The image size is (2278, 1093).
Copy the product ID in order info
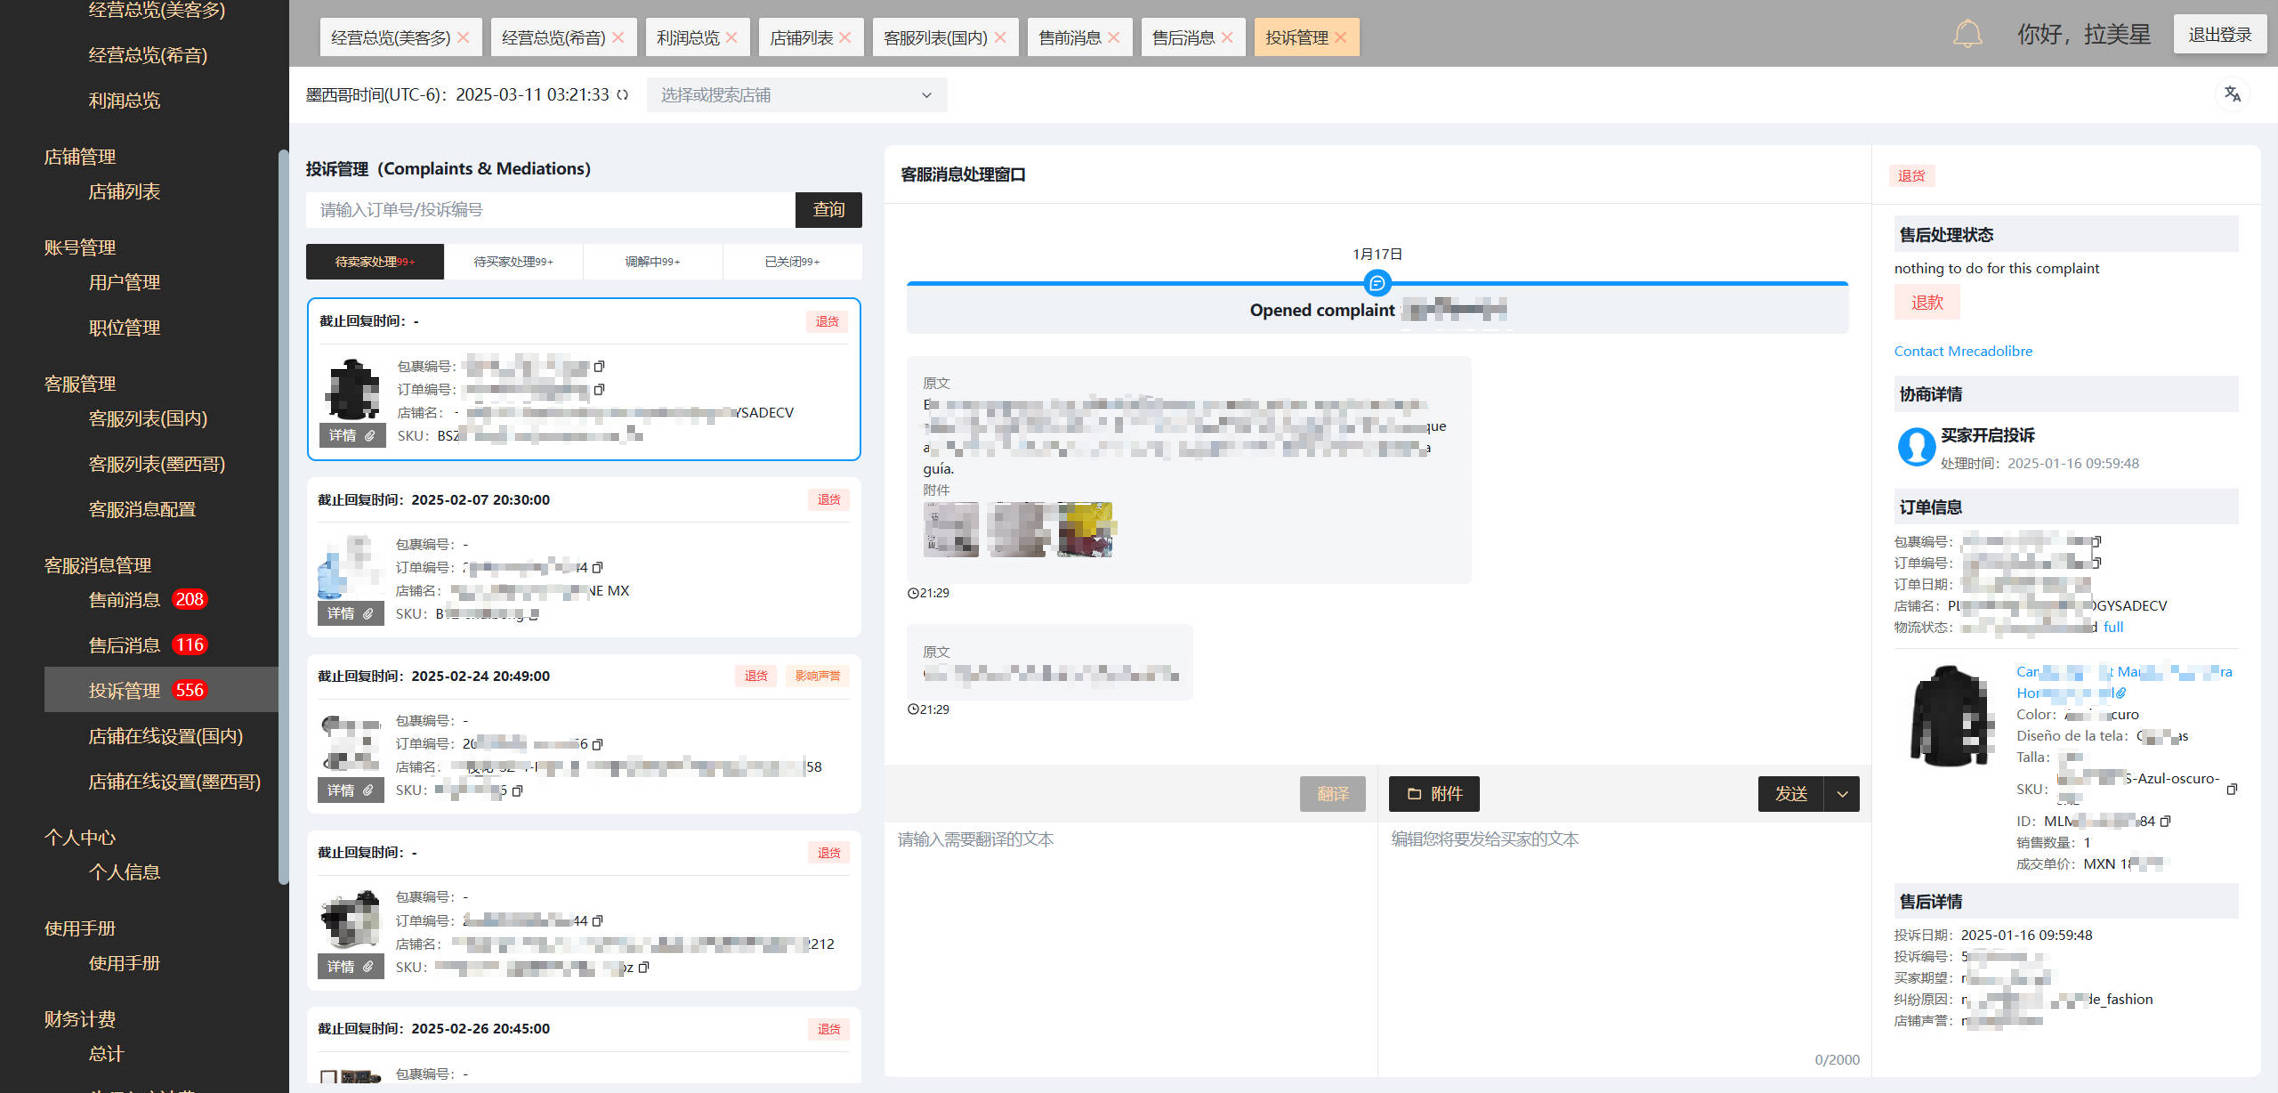[x=2166, y=821]
